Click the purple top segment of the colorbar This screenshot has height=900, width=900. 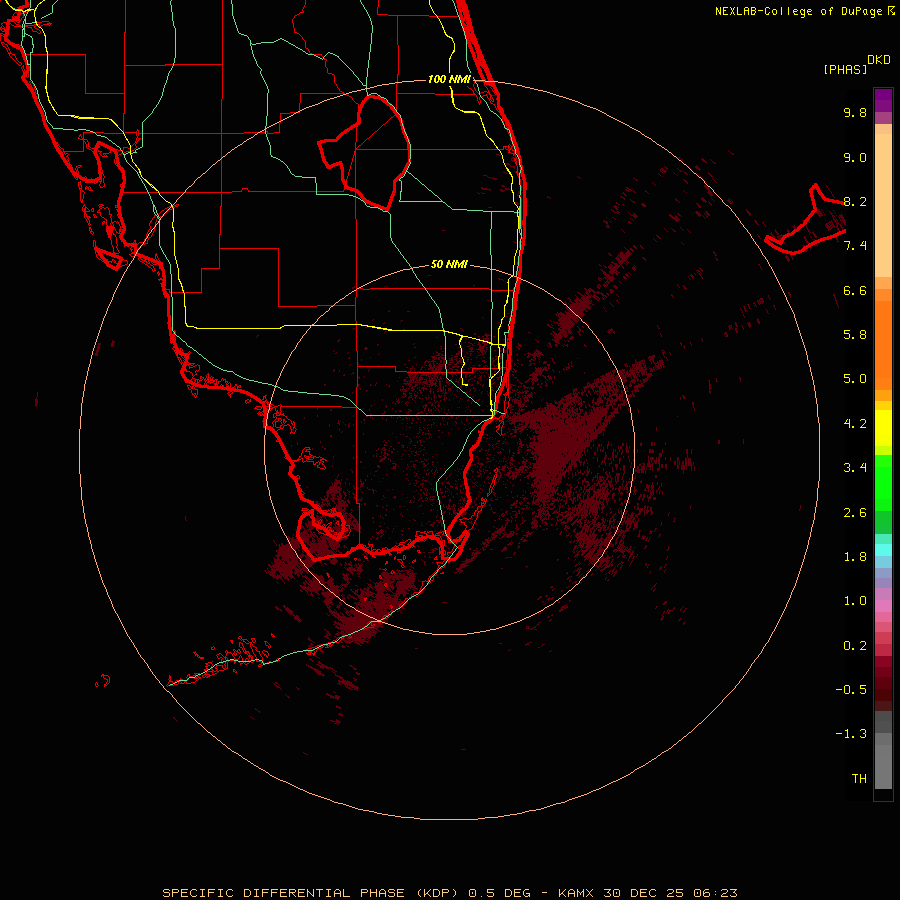(883, 100)
